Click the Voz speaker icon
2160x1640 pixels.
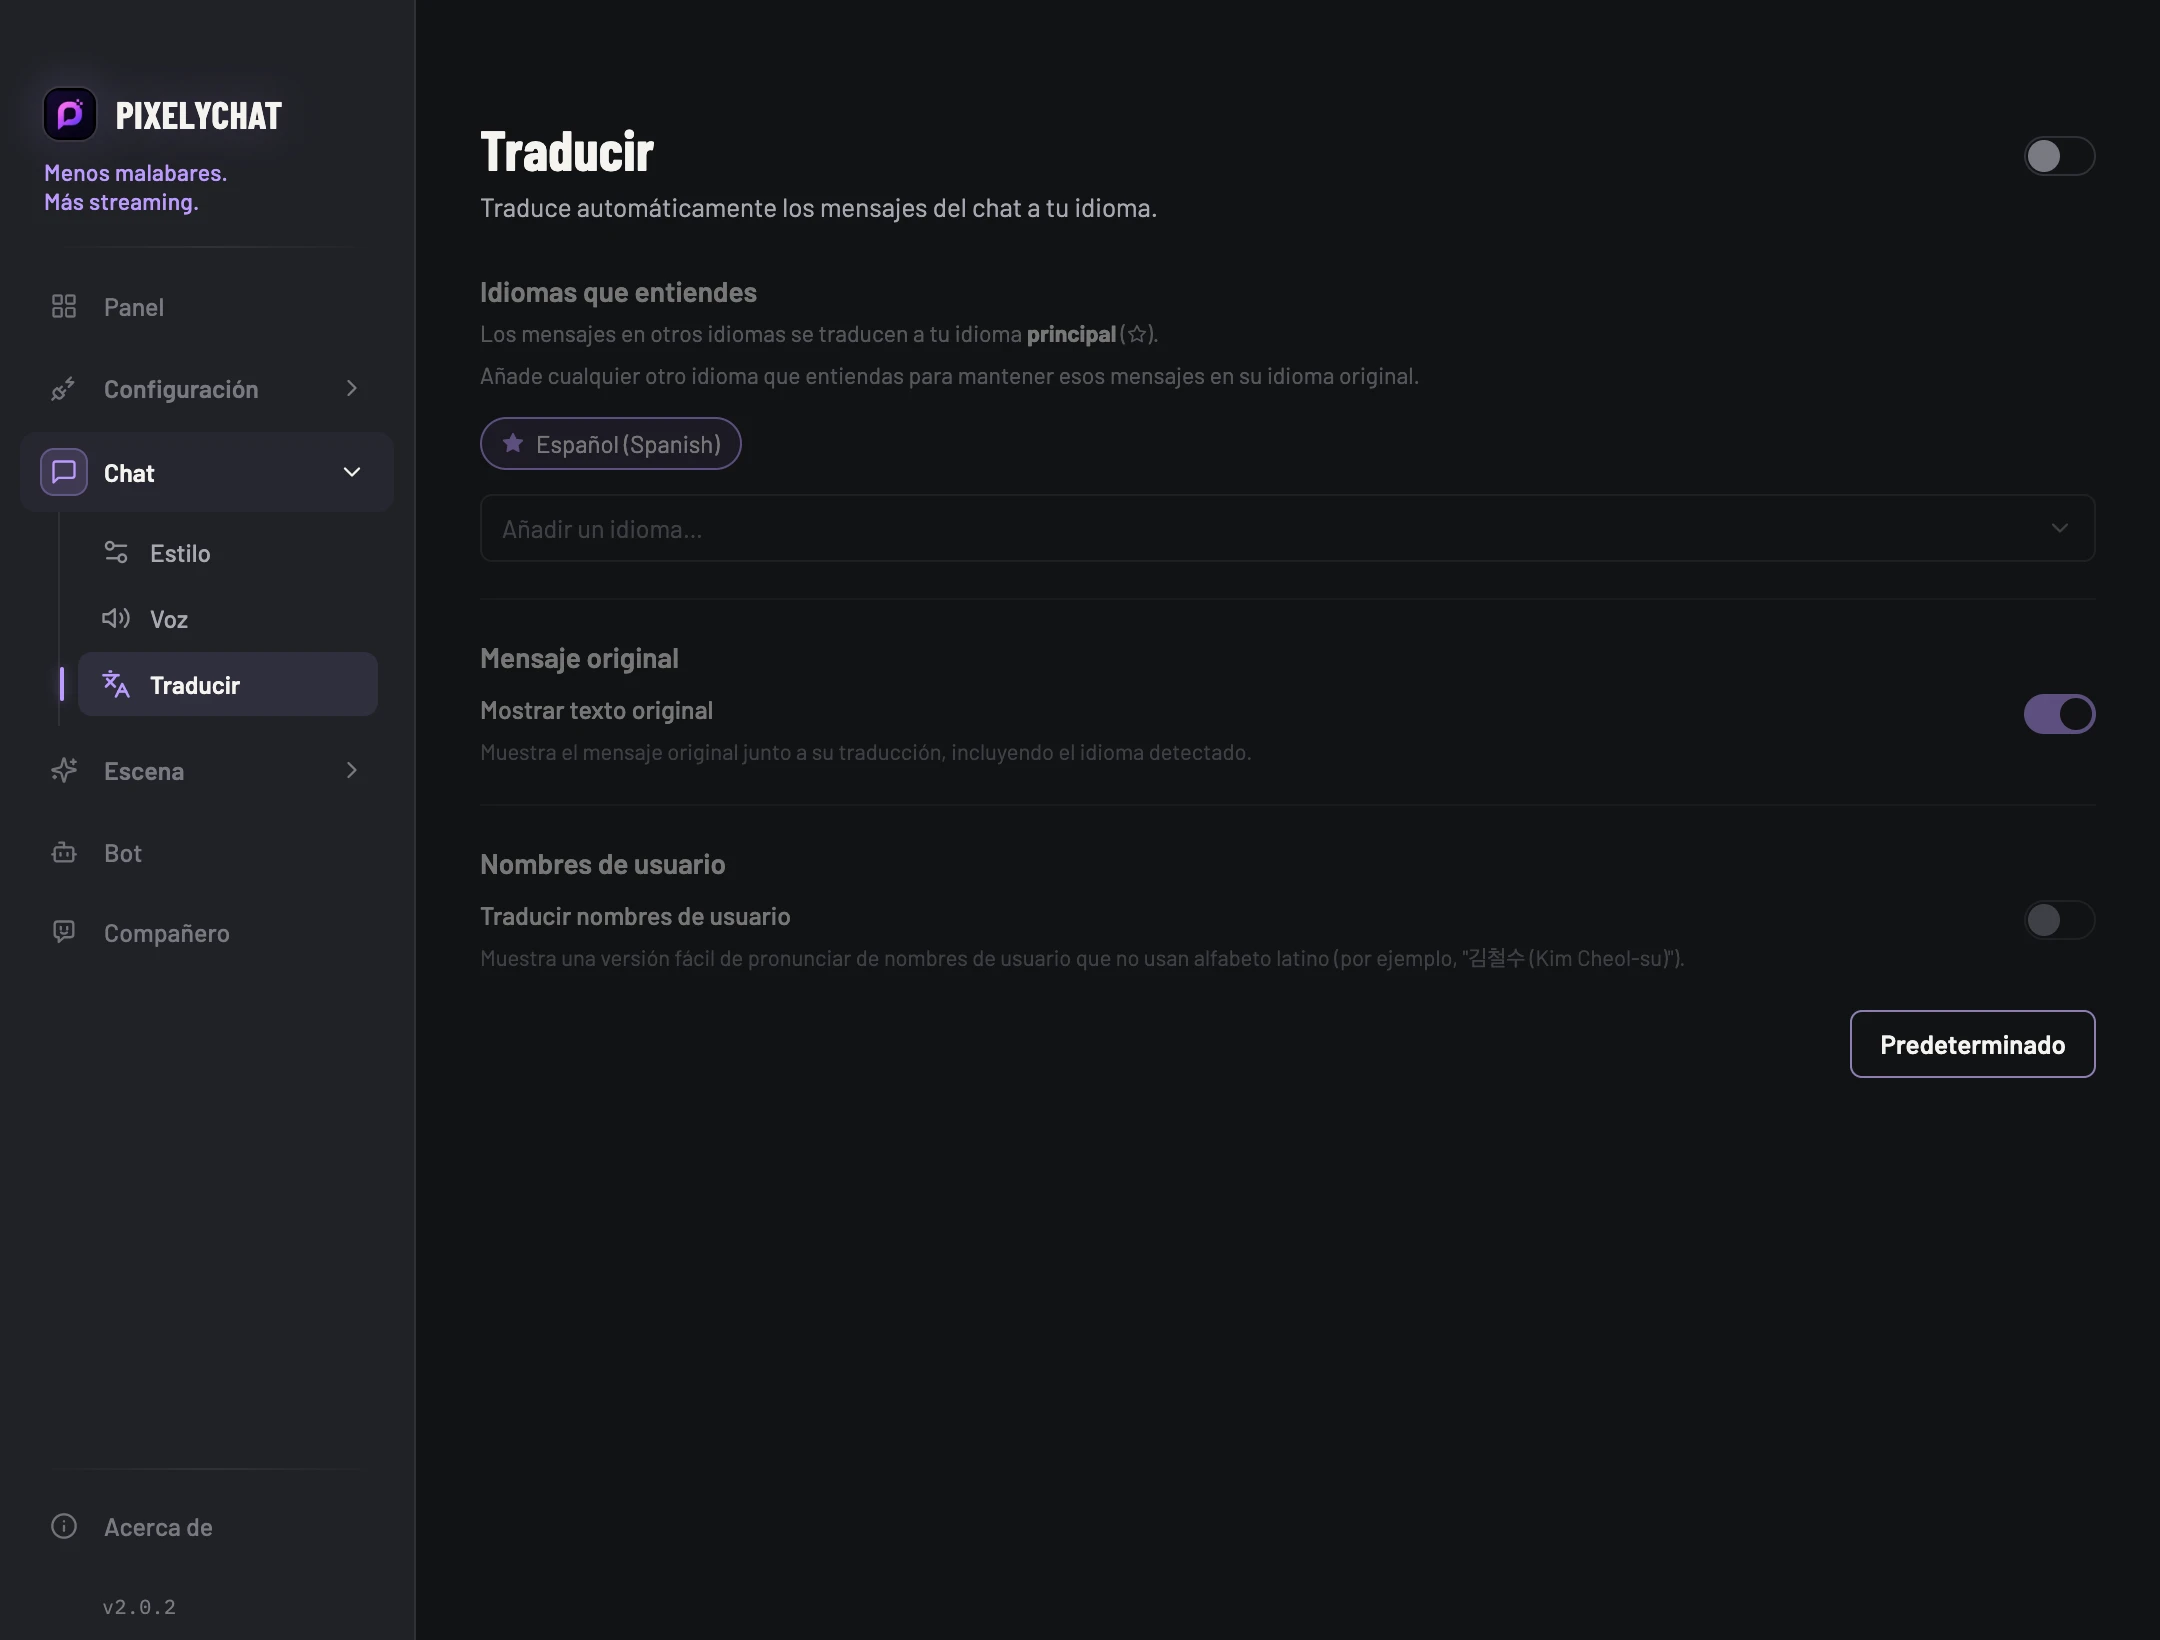click(x=116, y=618)
